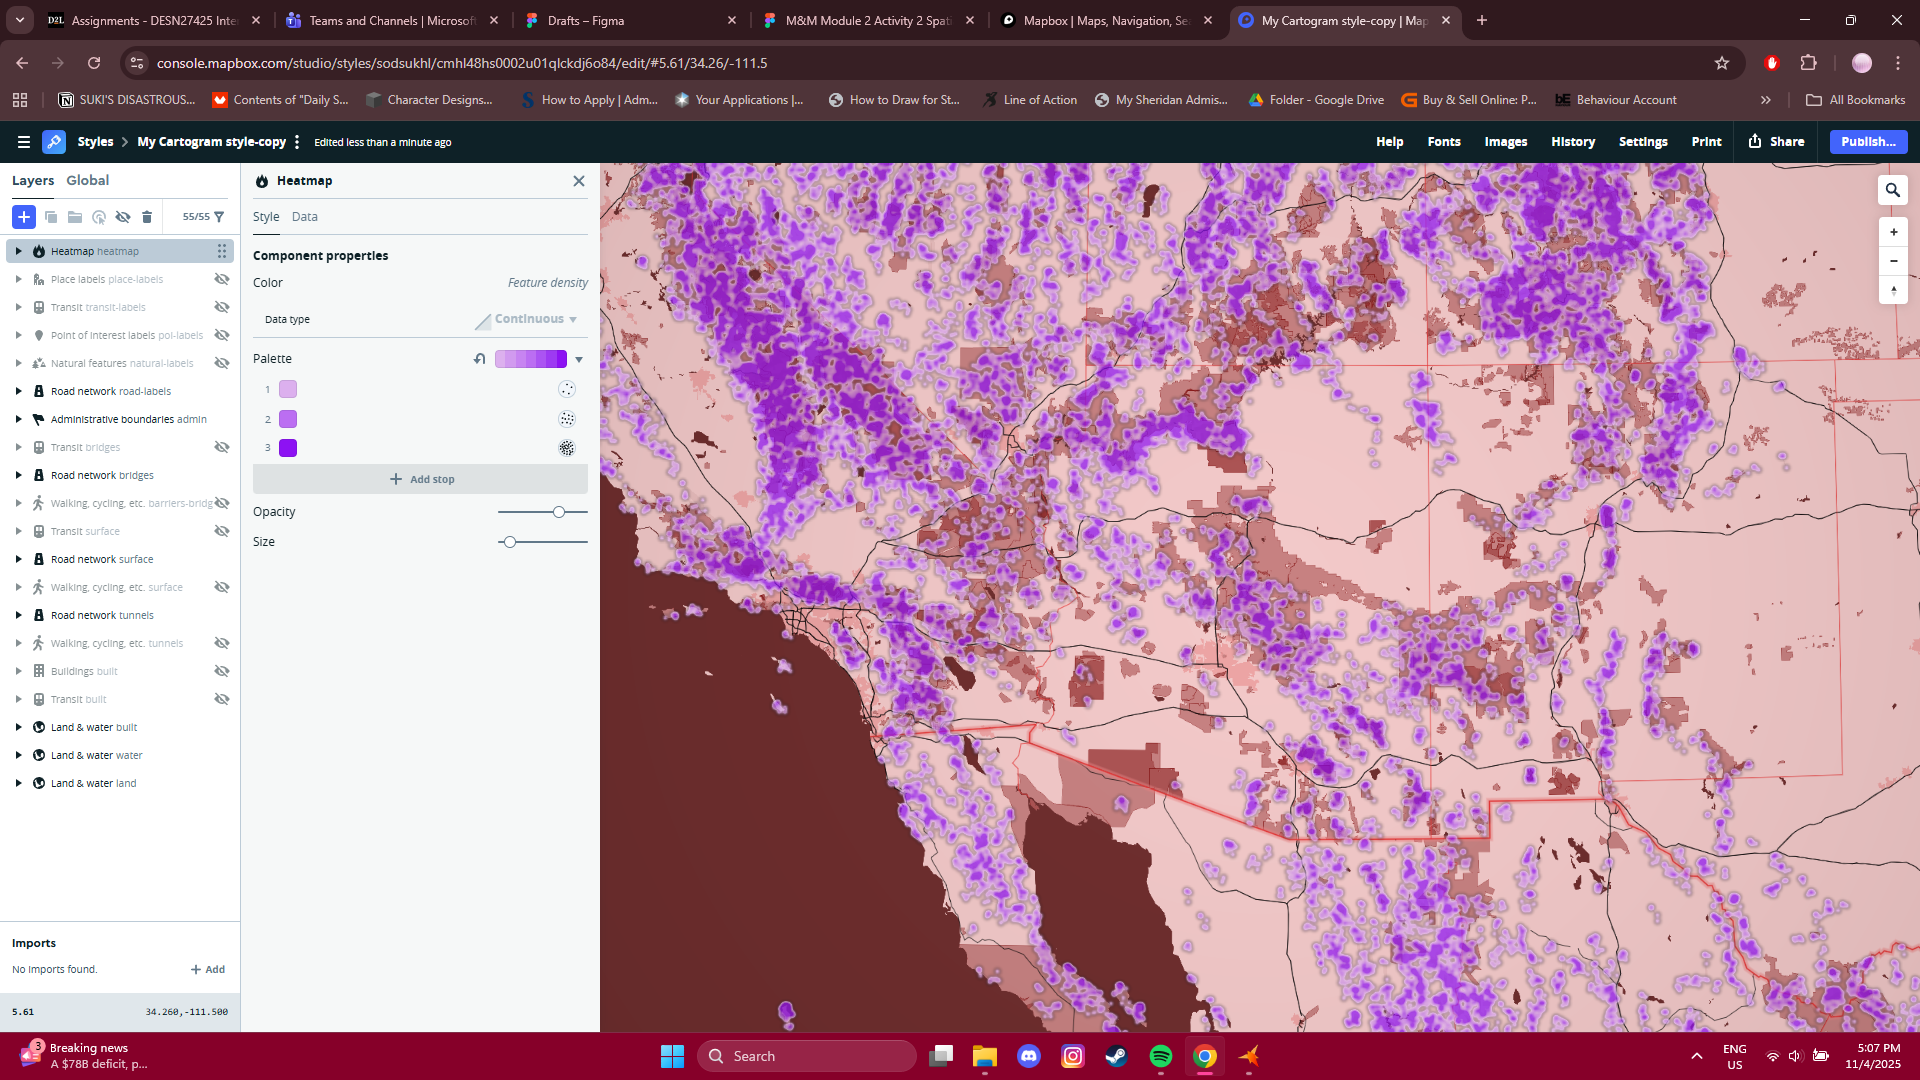The width and height of the screenshot is (1920, 1080).
Task: Click the delete layer trash icon
Action: pyautogui.click(x=147, y=217)
